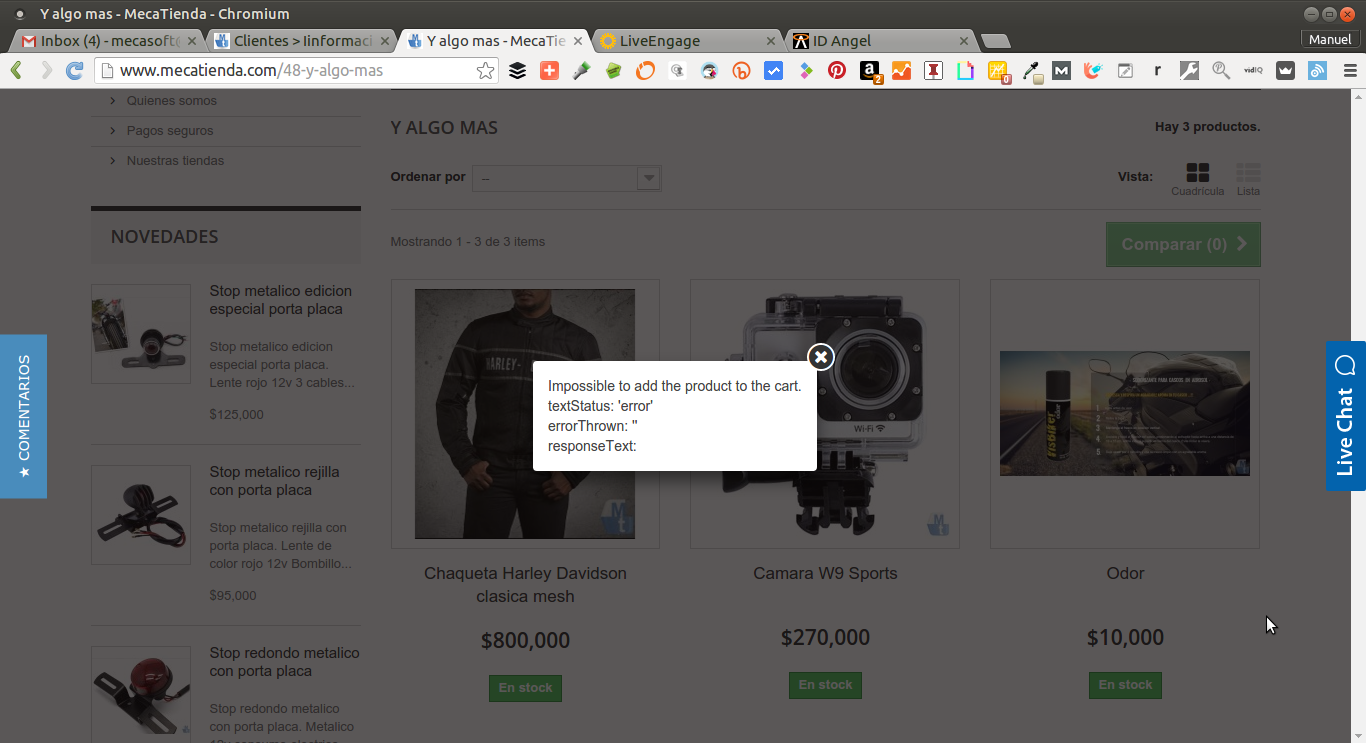1366x743 pixels.
Task: Click the red pushpin extension icon
Action: pyautogui.click(x=933, y=71)
